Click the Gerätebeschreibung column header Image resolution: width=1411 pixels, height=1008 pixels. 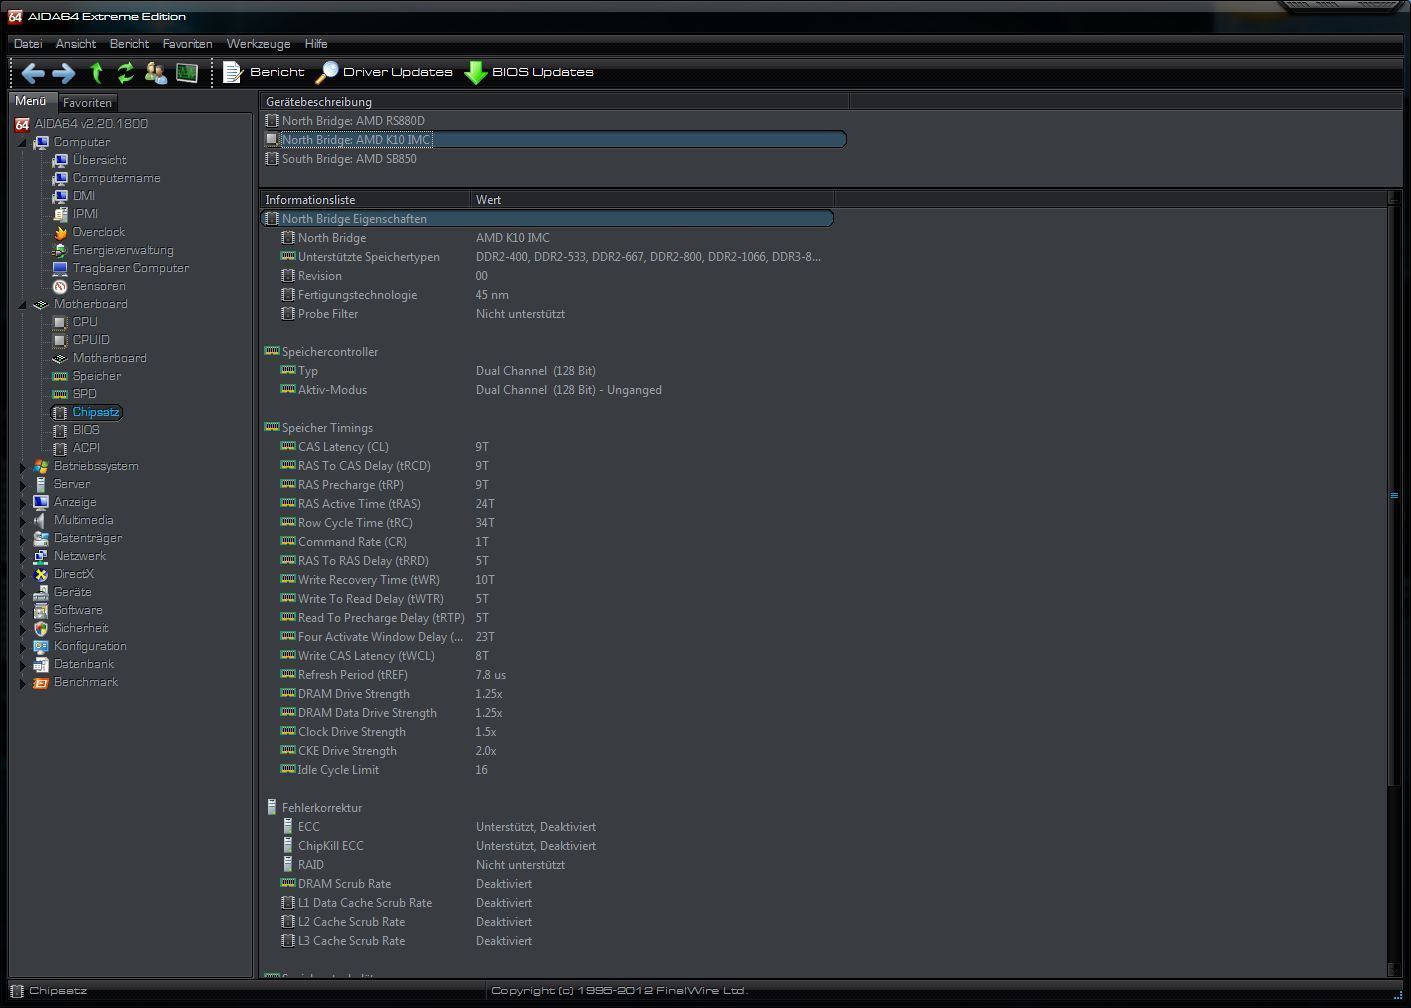(555, 102)
